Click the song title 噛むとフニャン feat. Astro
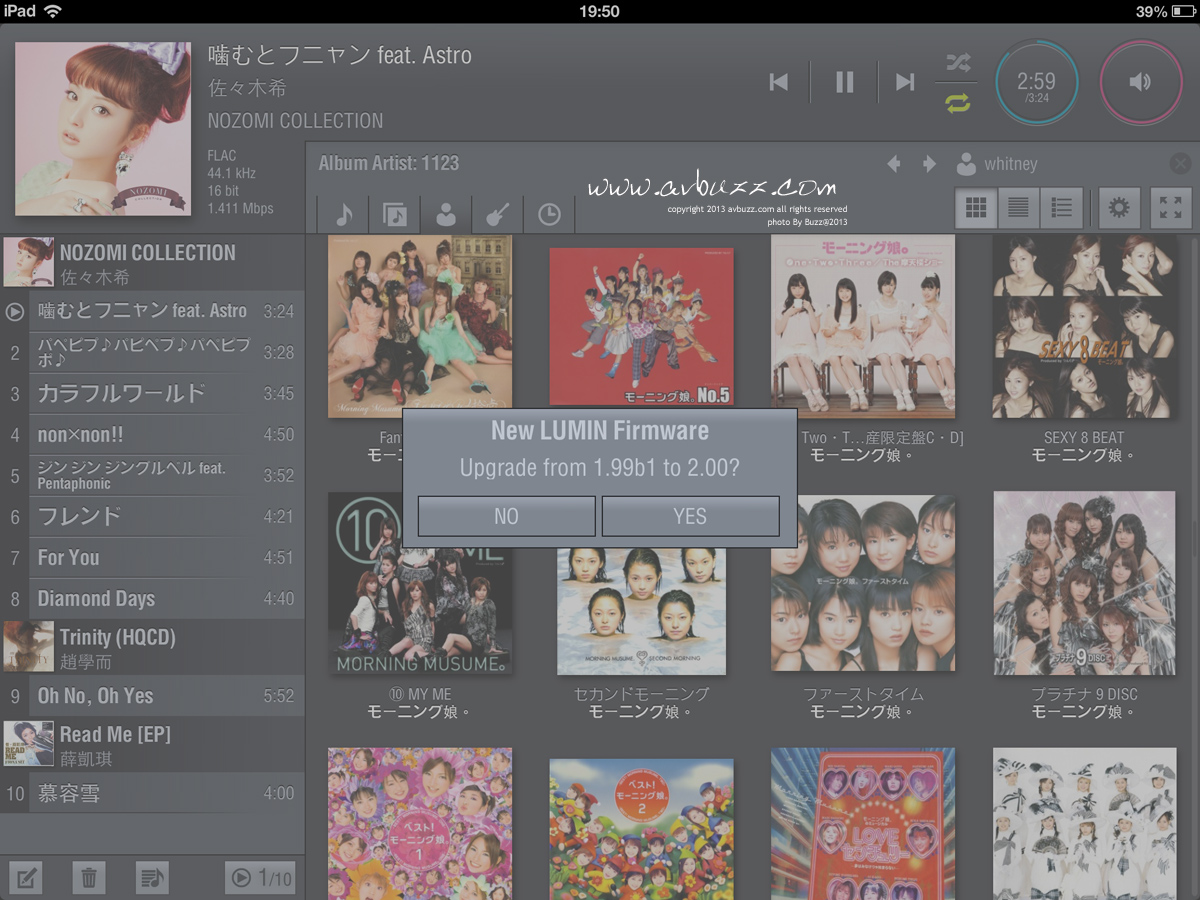 [x=340, y=55]
